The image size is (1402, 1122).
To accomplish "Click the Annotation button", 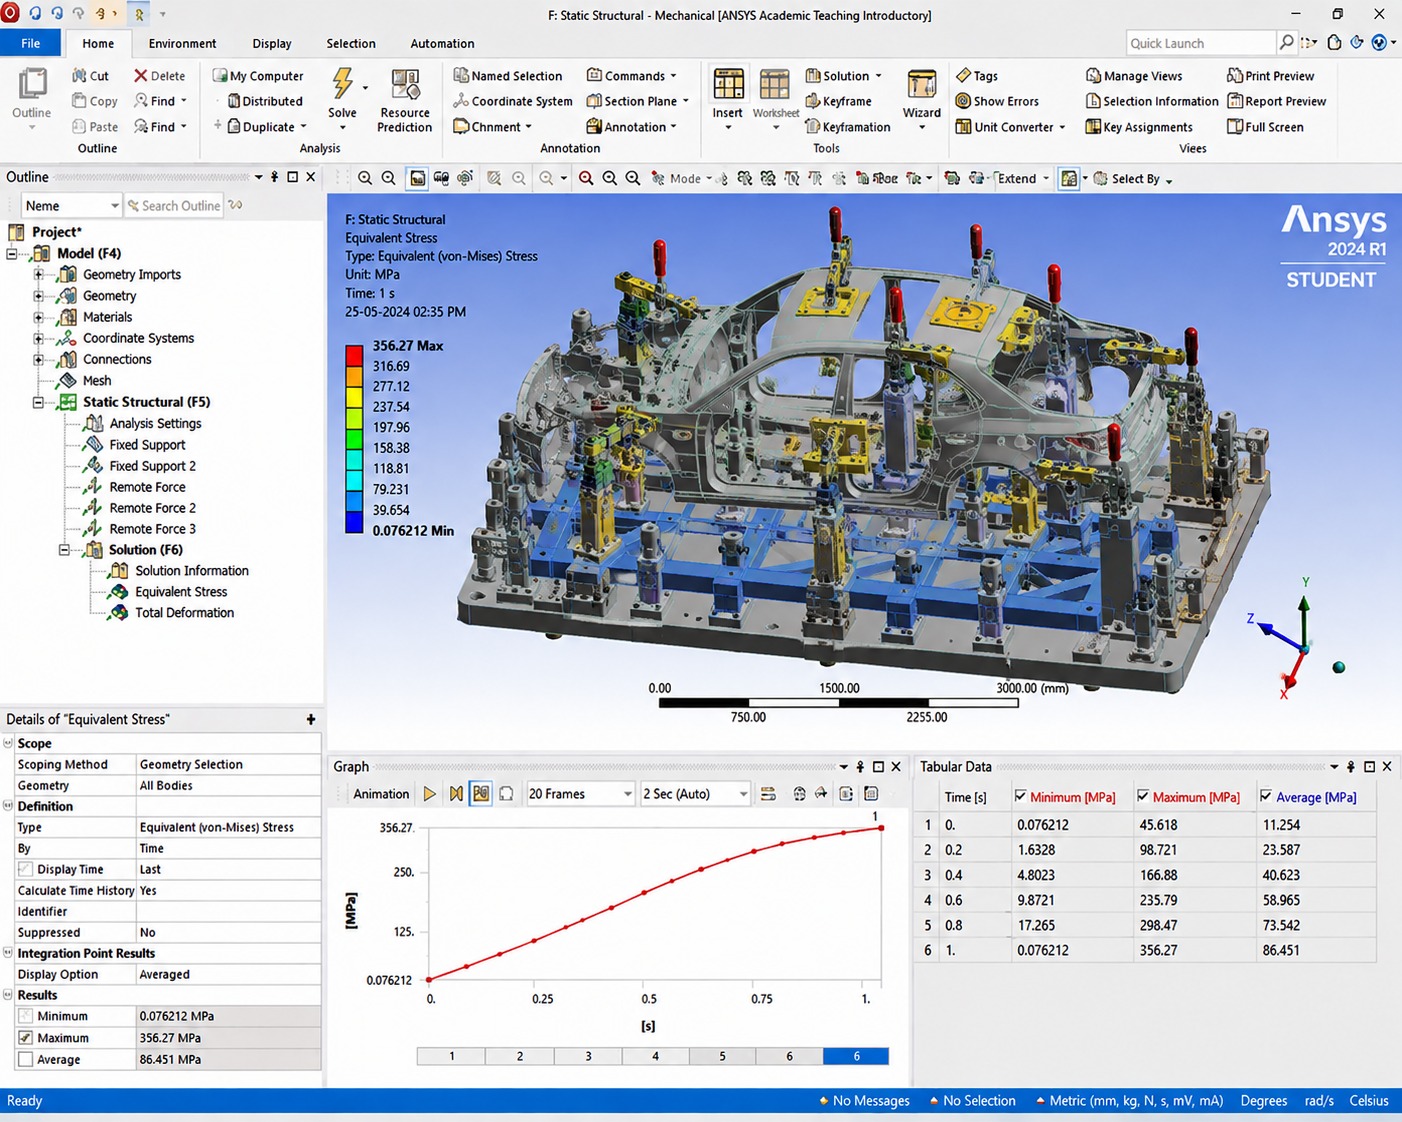I will coord(632,127).
